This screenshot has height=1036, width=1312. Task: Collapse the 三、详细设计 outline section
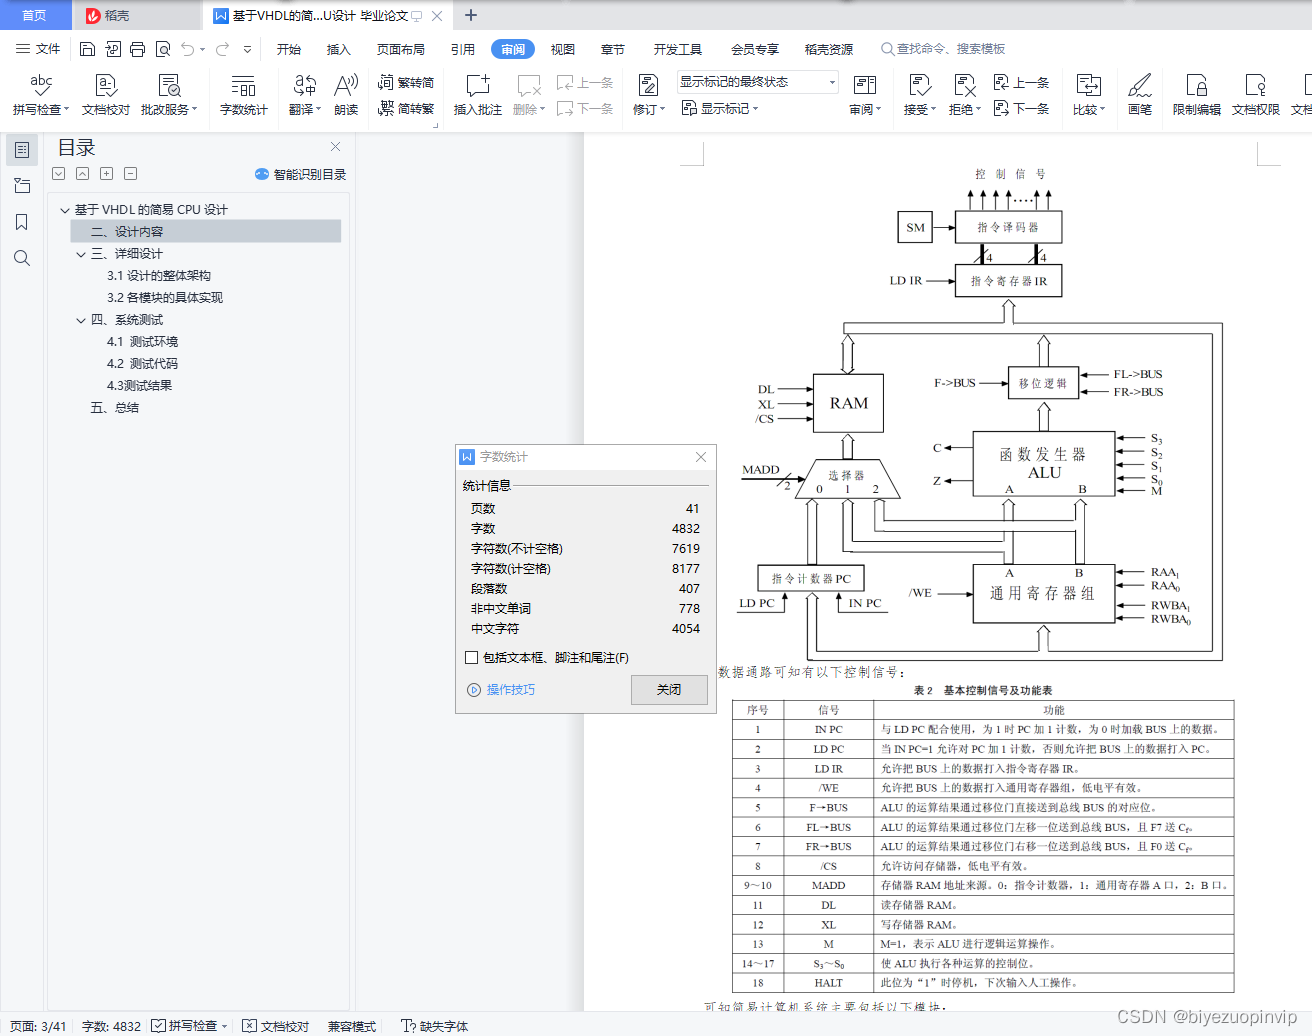[81, 253]
